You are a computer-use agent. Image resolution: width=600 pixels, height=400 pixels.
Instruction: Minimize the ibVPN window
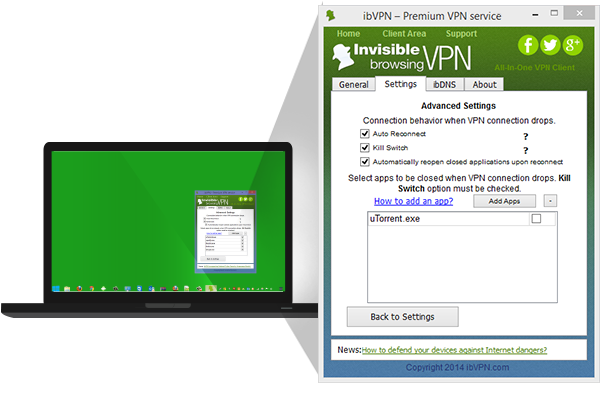point(535,15)
